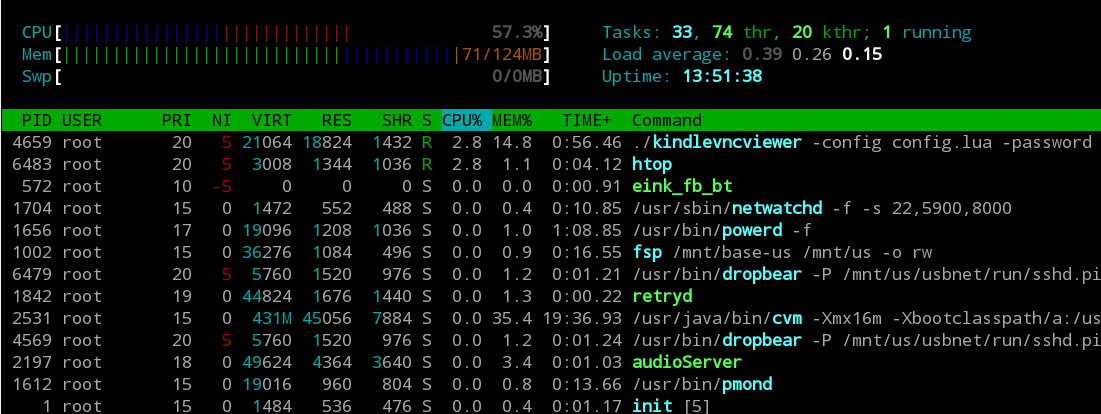Screen dimensions: 1101x414
Task: Click the 0/0MB swap value
Action: click(x=517, y=76)
